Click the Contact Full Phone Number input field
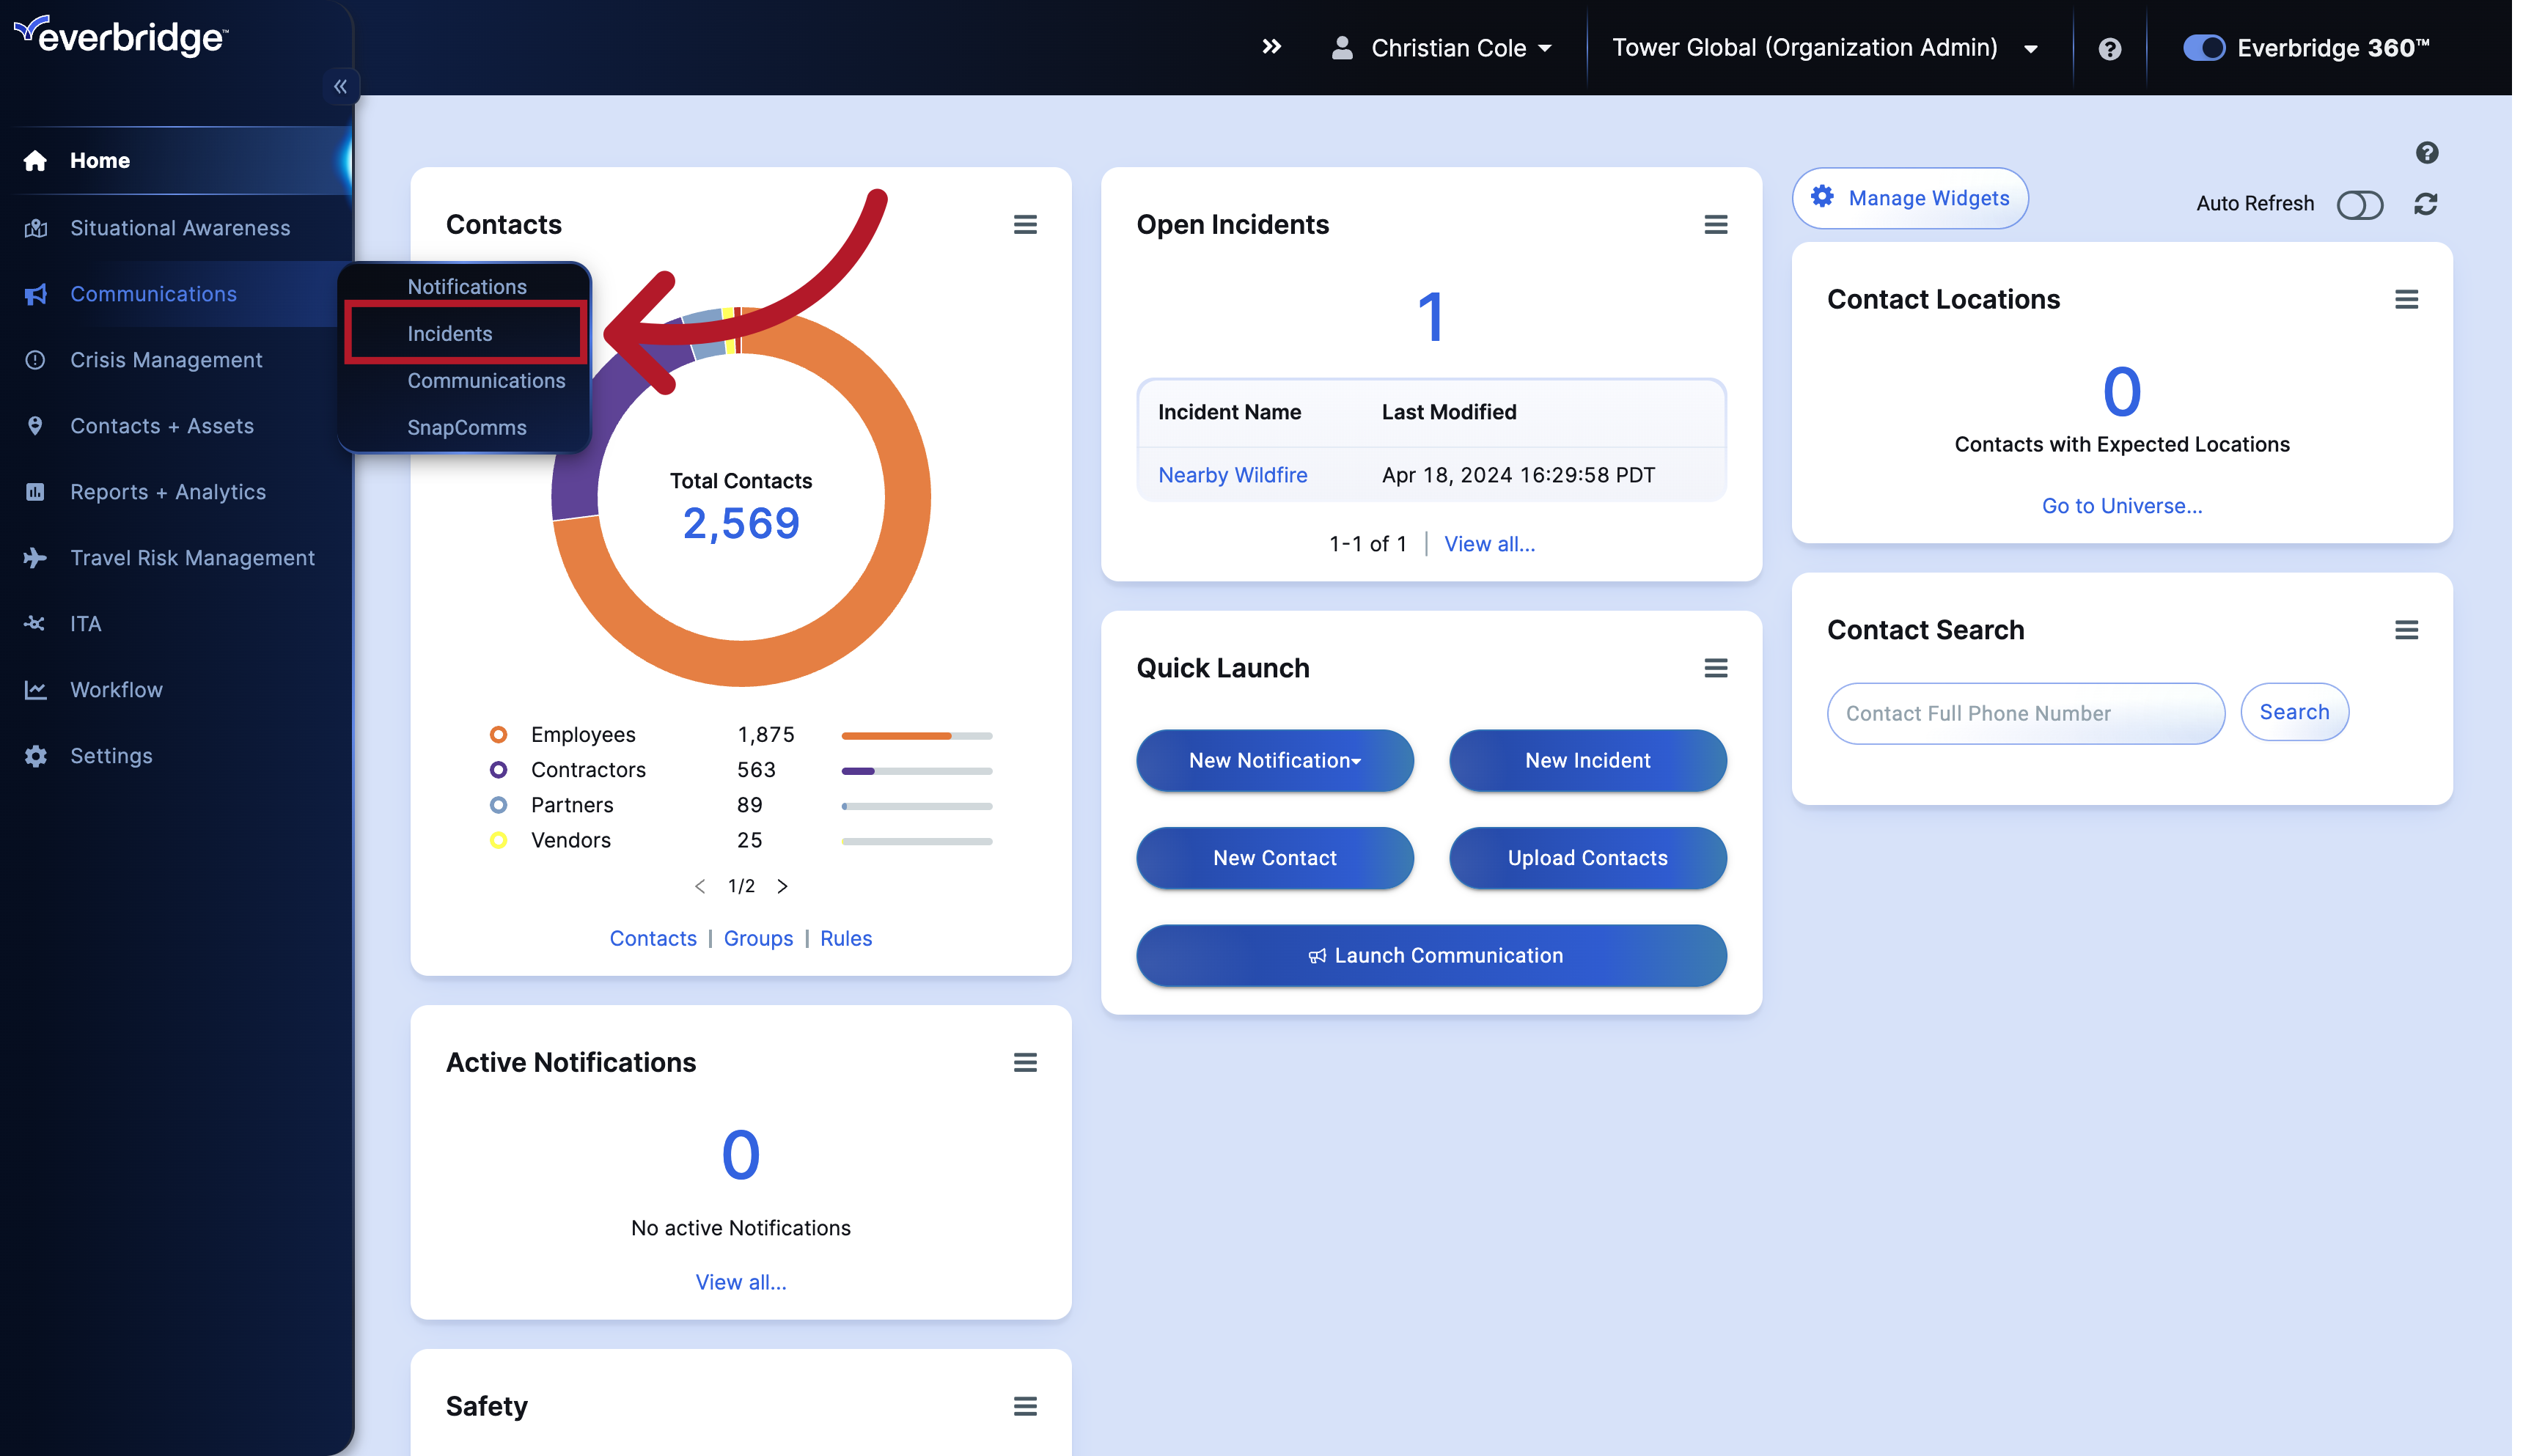 pyautogui.click(x=2024, y=711)
